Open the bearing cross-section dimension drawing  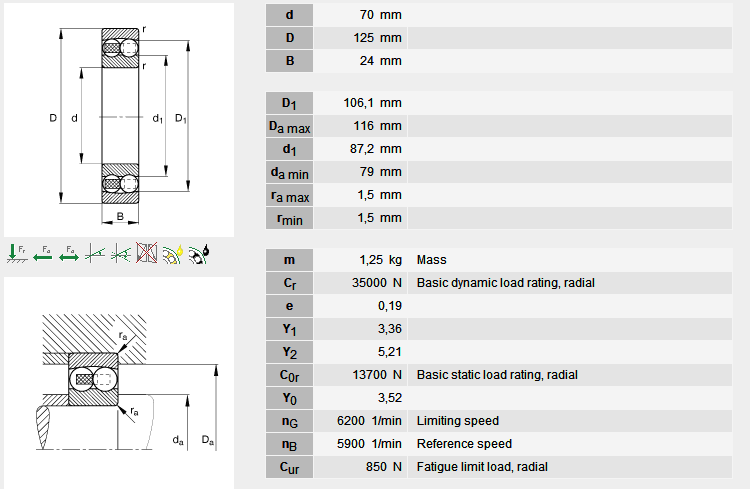click(x=119, y=120)
